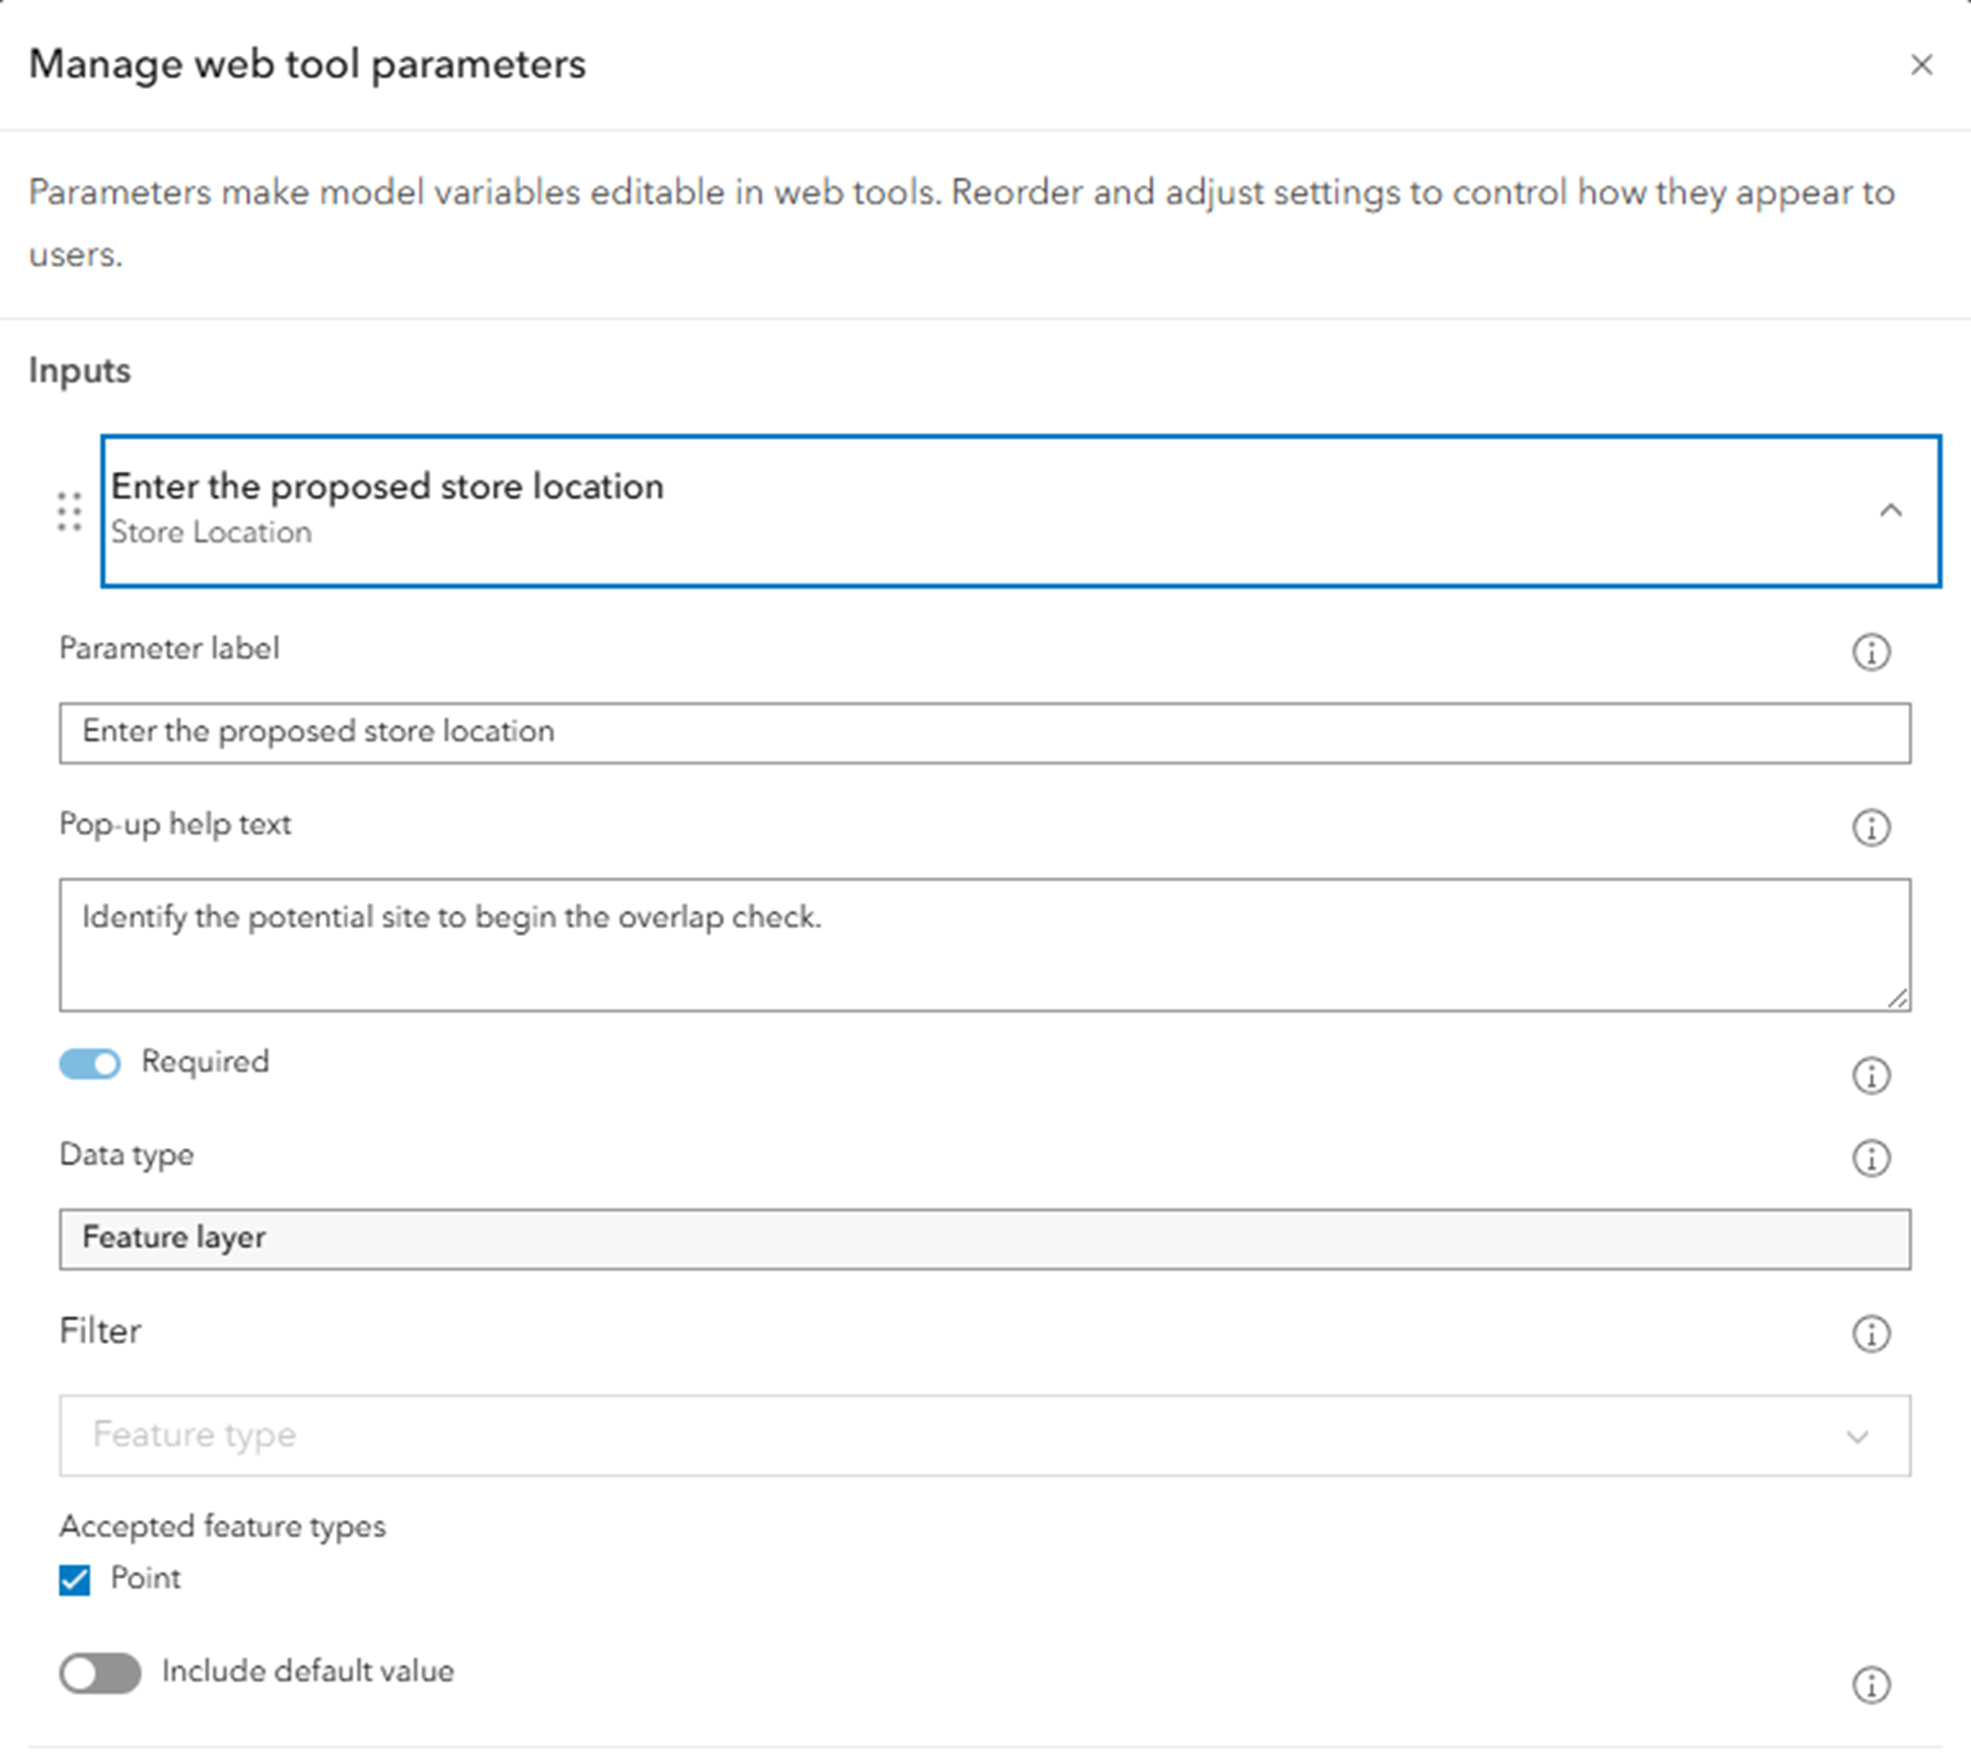Click inside the Pop-up help text area
The image size is (1971, 1756).
pyautogui.click(x=984, y=945)
